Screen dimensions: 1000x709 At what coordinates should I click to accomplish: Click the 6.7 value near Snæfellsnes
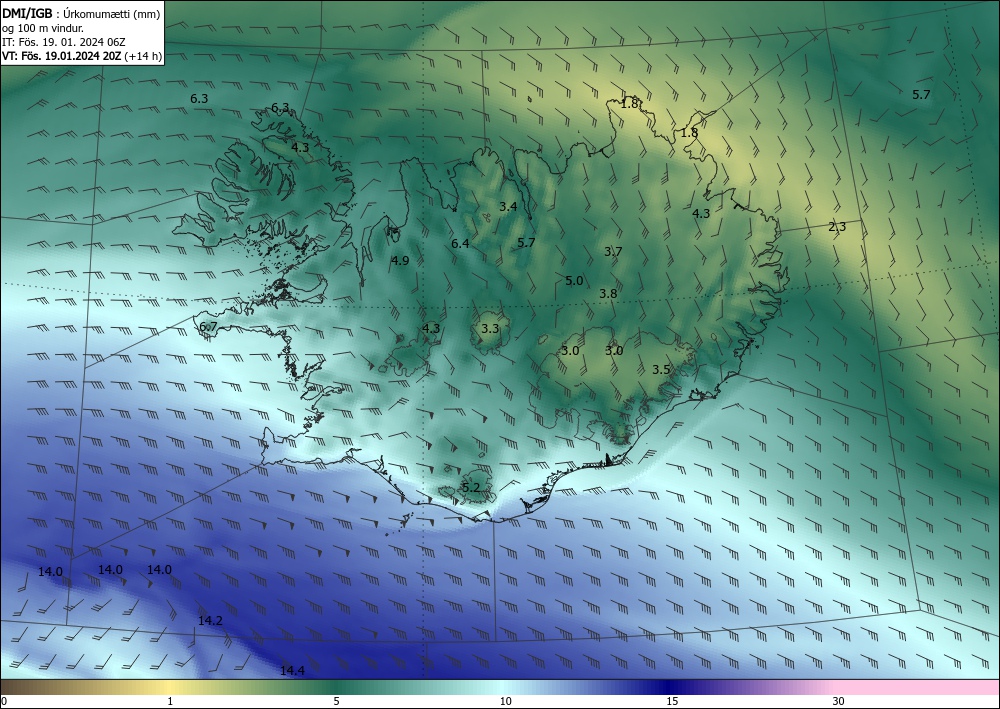[209, 327]
